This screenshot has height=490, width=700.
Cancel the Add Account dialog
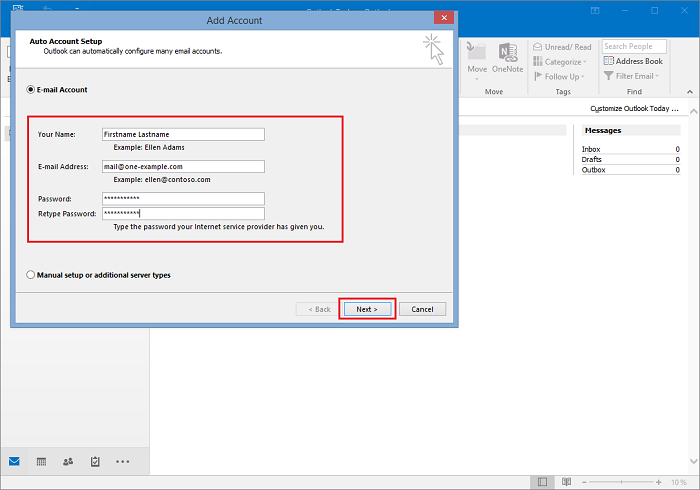coord(422,309)
